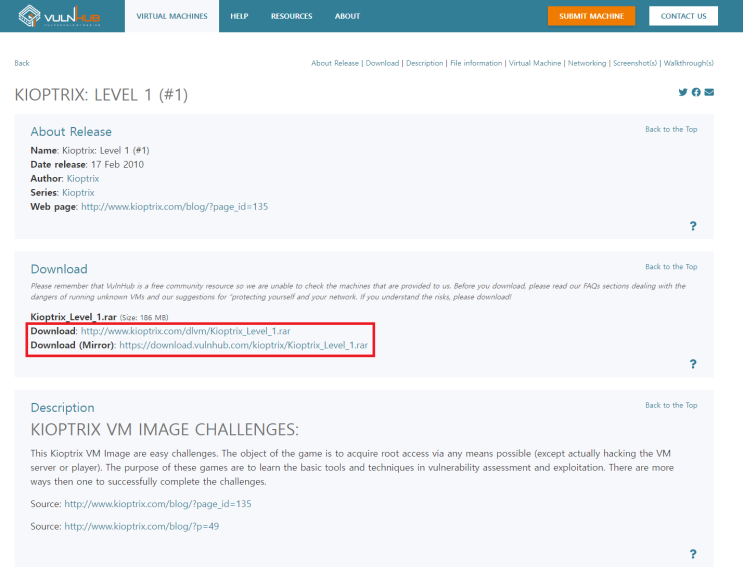Open help question mark in Description section

point(693,554)
